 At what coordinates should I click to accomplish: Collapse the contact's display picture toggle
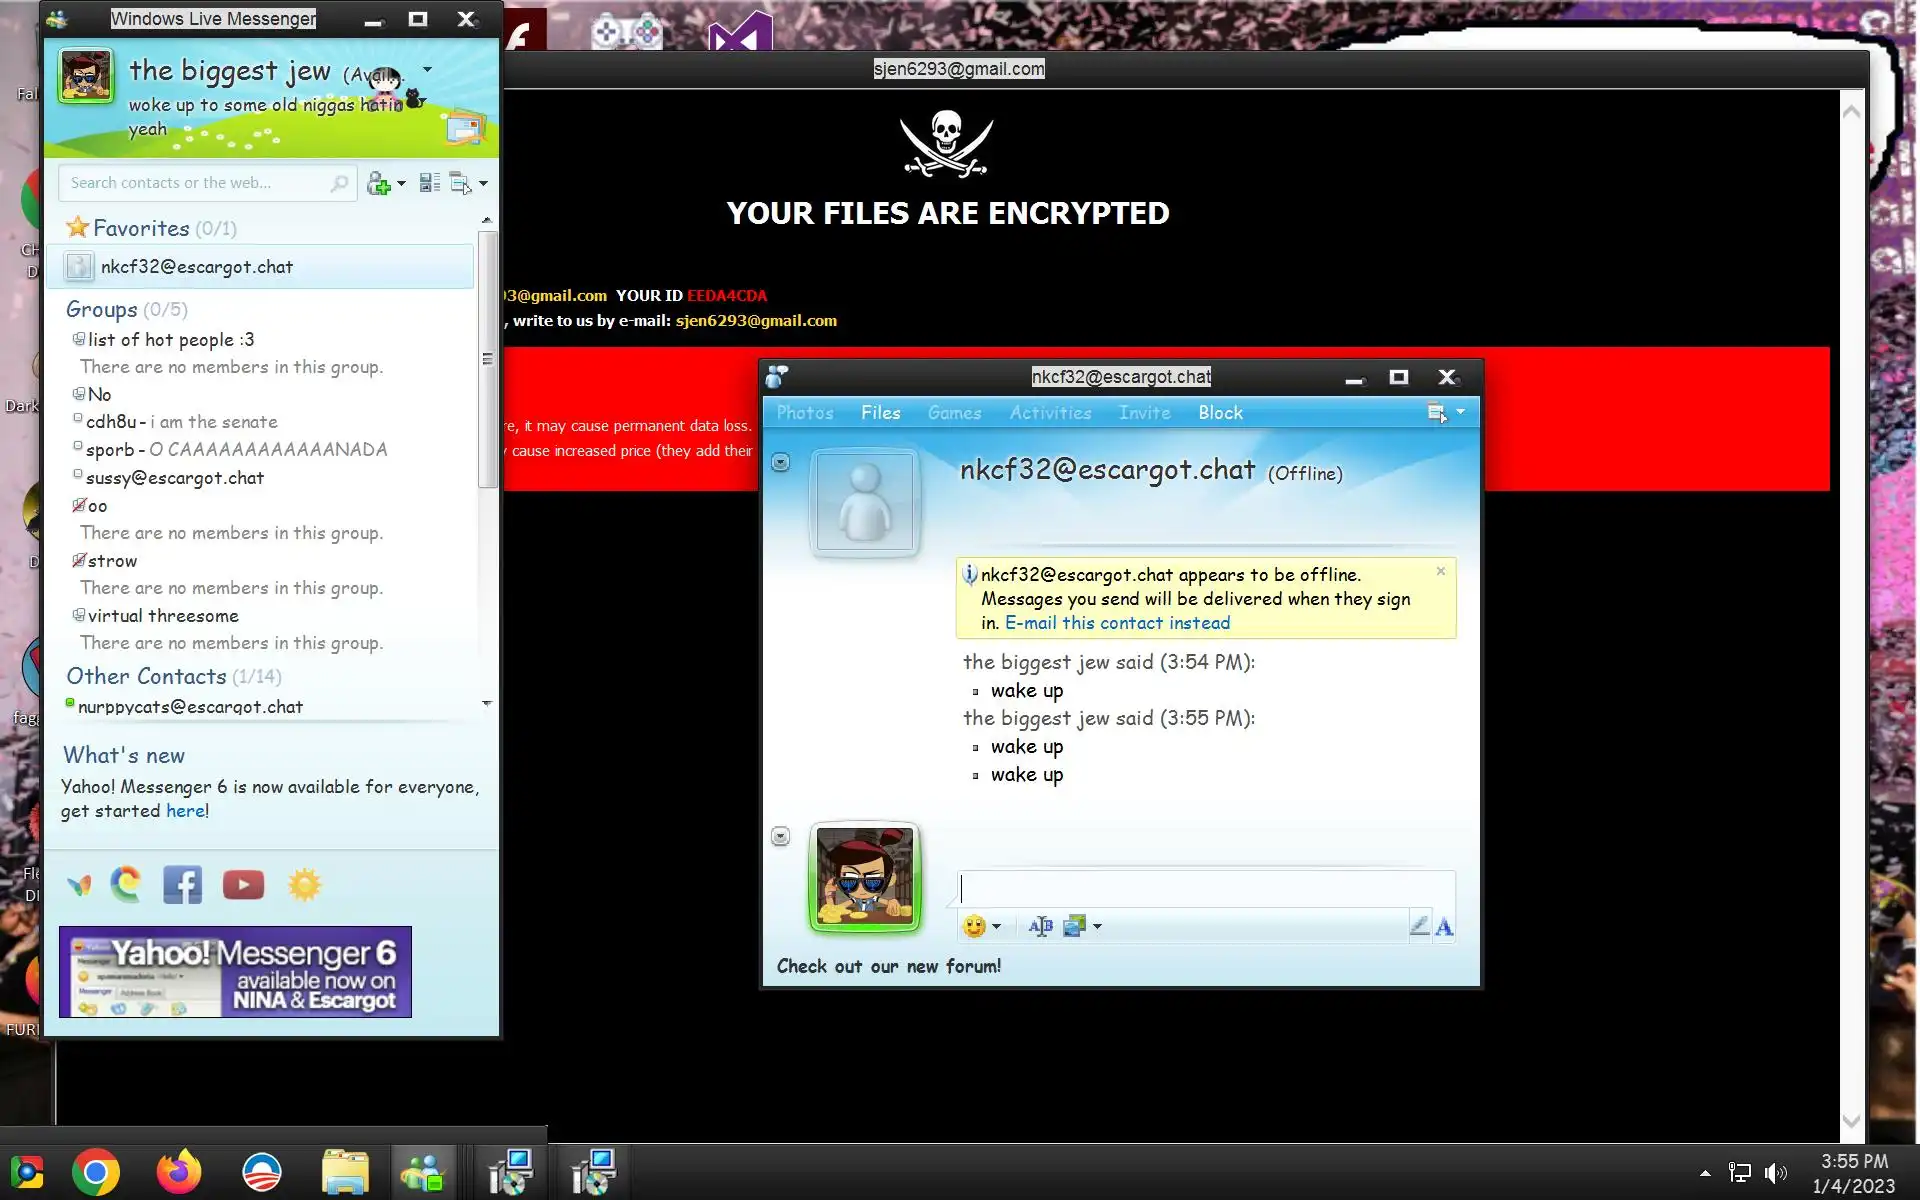coord(781,462)
